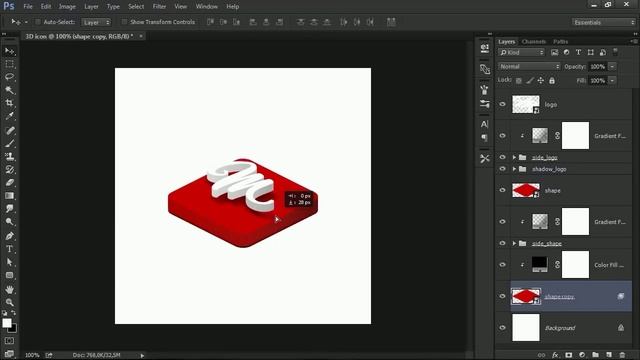Image resolution: width=640 pixels, height=360 pixels.
Task: Select the Dodge tool
Action: pyautogui.click(x=9, y=222)
